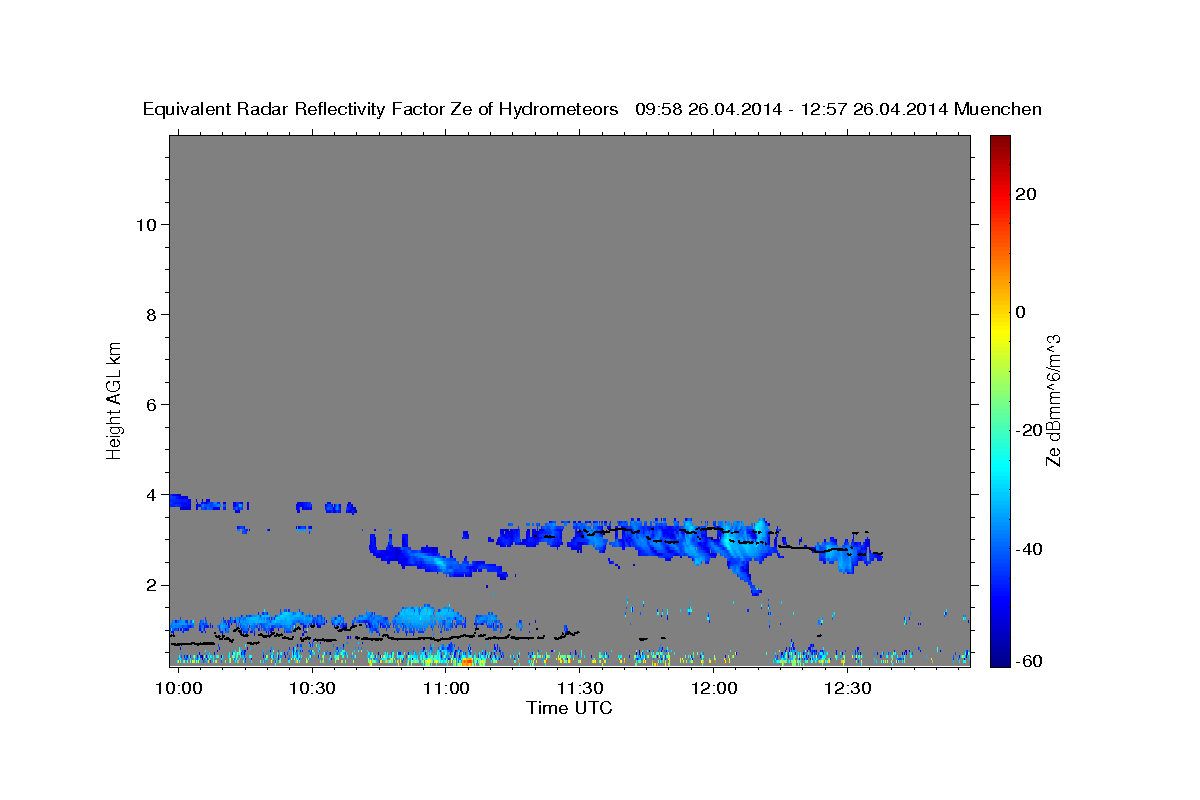Click the colorbar label -20

[1028, 430]
